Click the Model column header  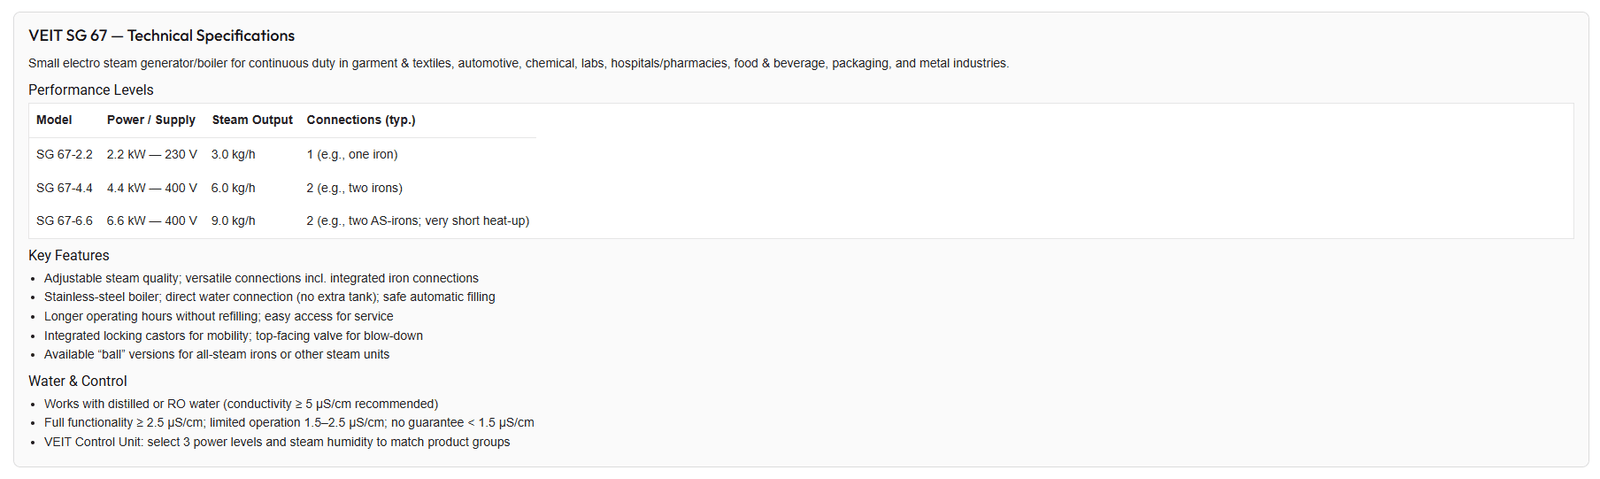point(54,120)
